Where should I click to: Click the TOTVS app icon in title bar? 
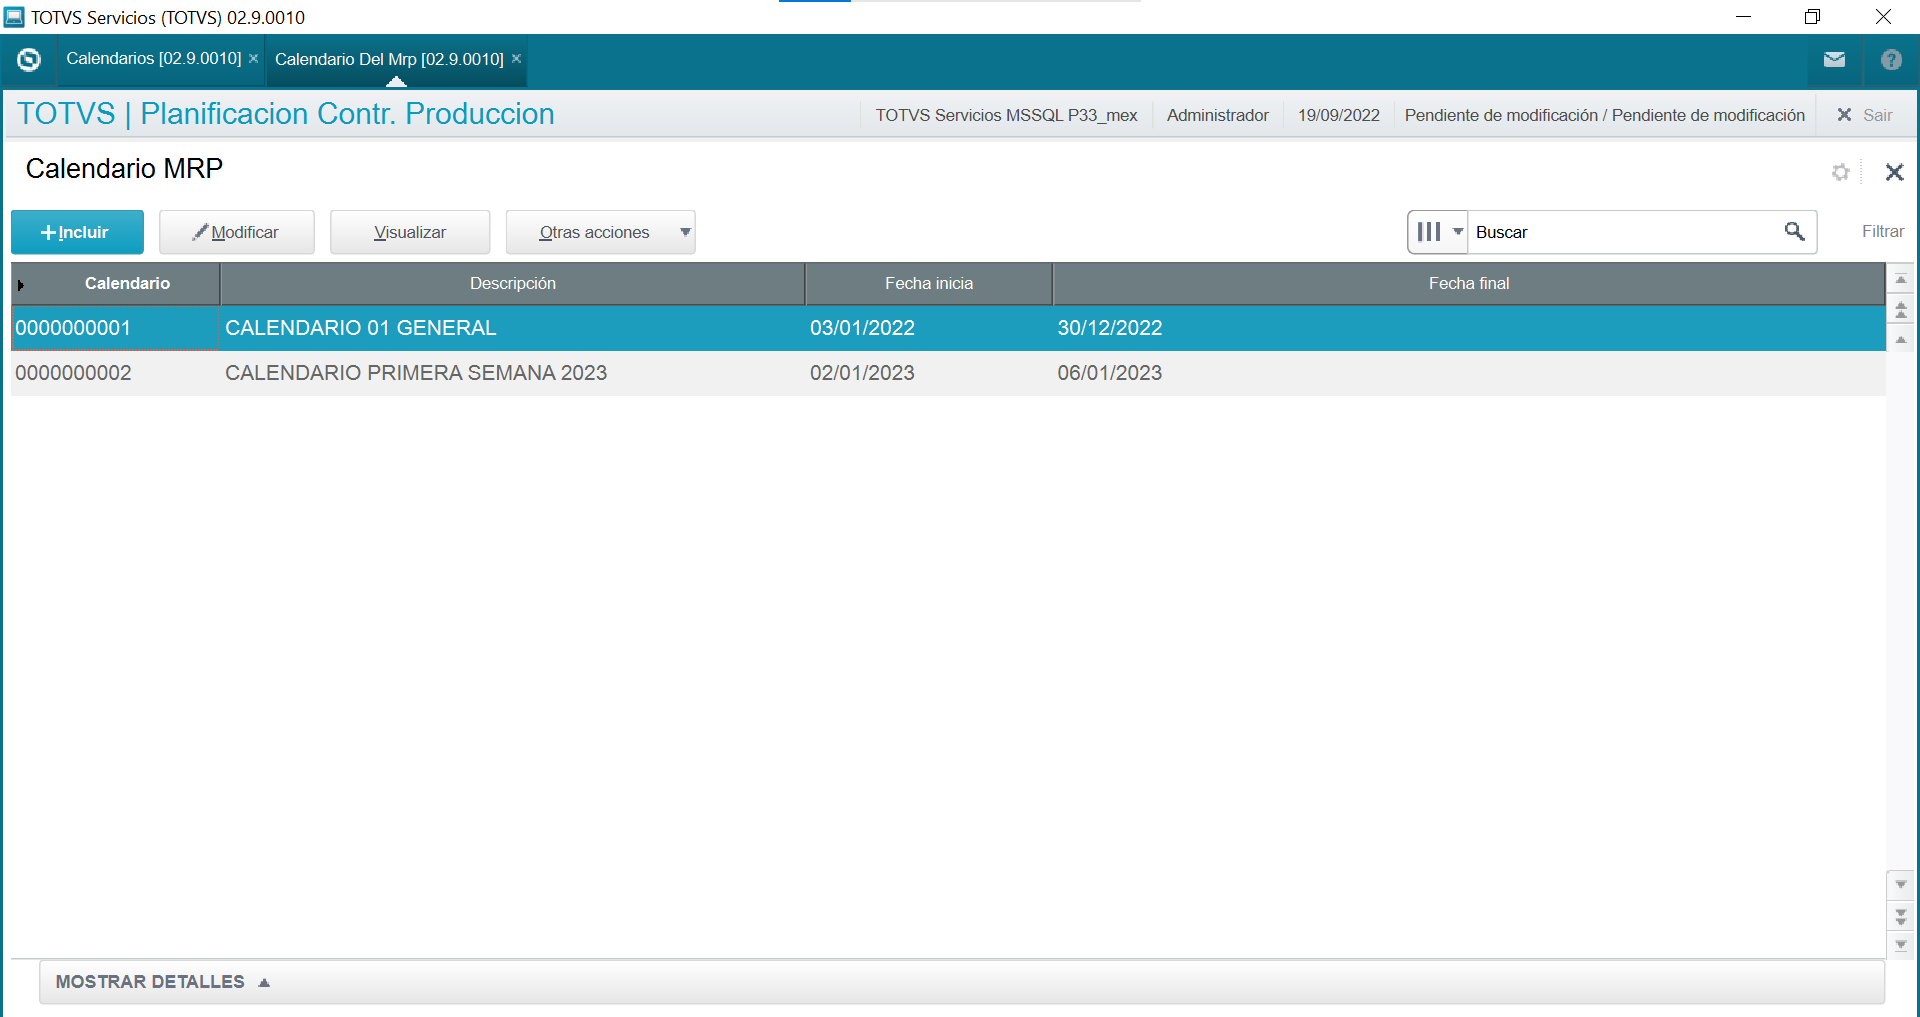pyautogui.click(x=14, y=17)
